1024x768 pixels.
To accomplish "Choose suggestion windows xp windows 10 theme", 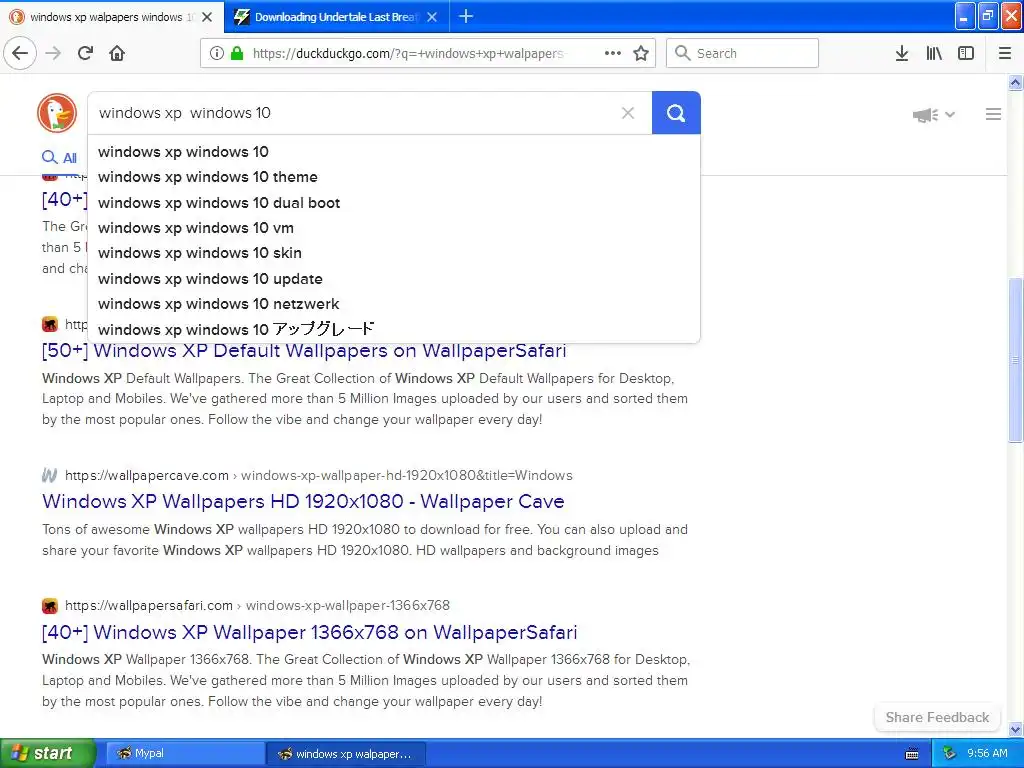I will 394,177.
